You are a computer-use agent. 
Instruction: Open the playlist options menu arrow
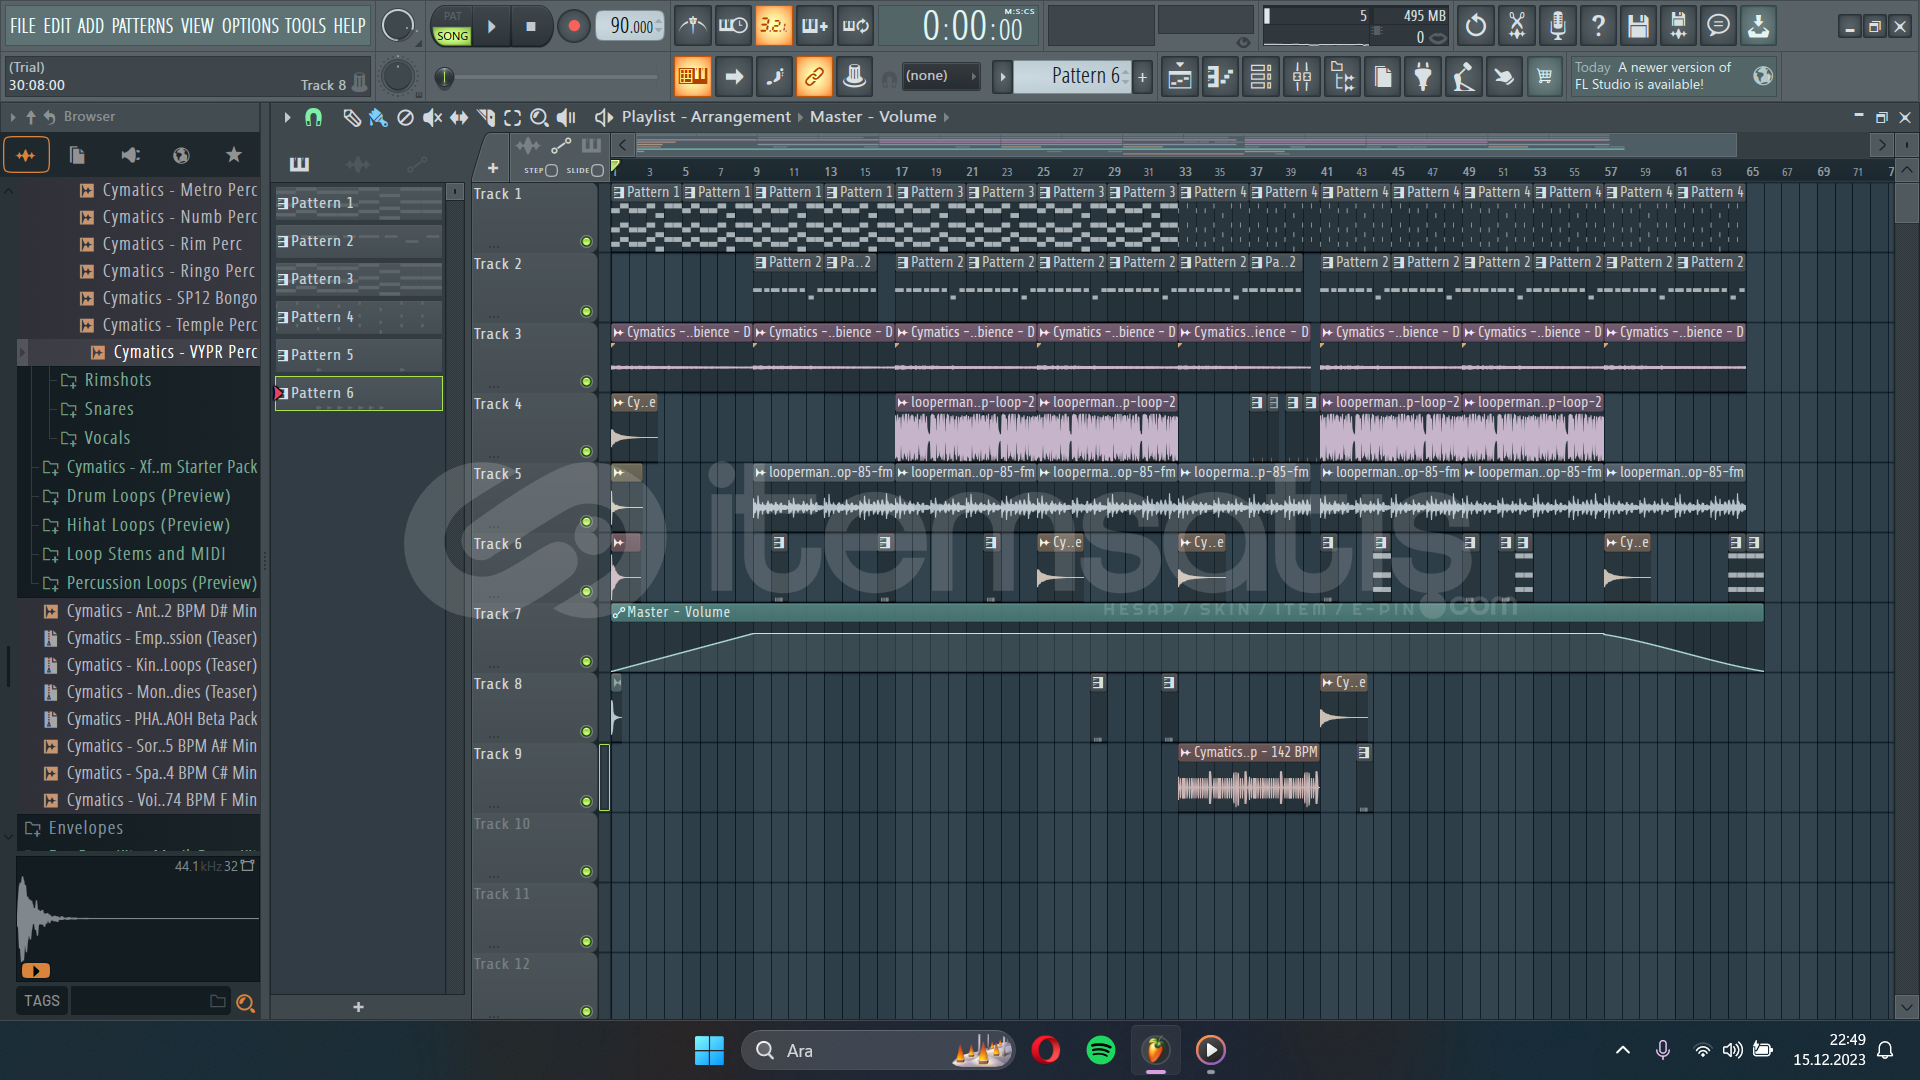pos(287,118)
